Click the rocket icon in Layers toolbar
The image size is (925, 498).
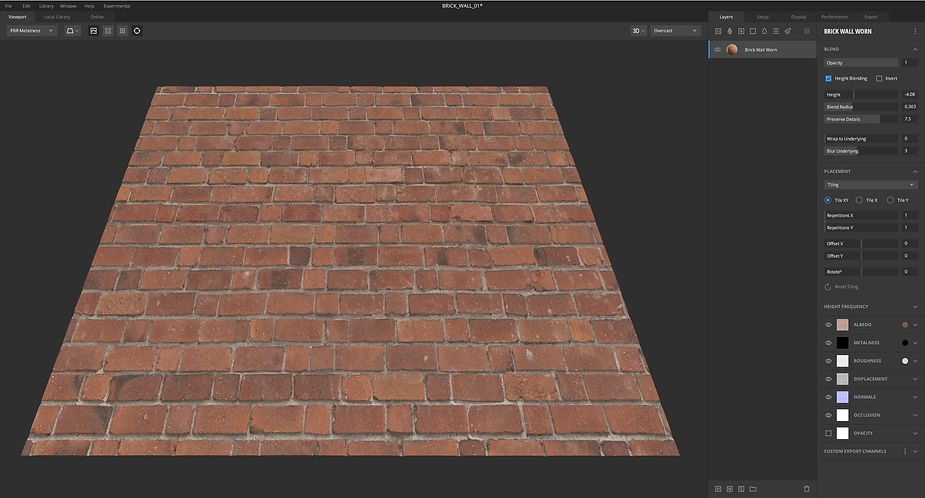tap(788, 31)
